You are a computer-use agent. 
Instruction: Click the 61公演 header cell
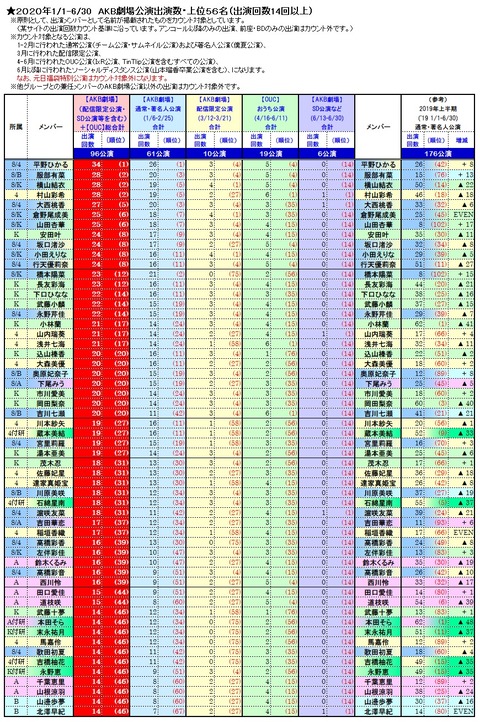coord(158,154)
